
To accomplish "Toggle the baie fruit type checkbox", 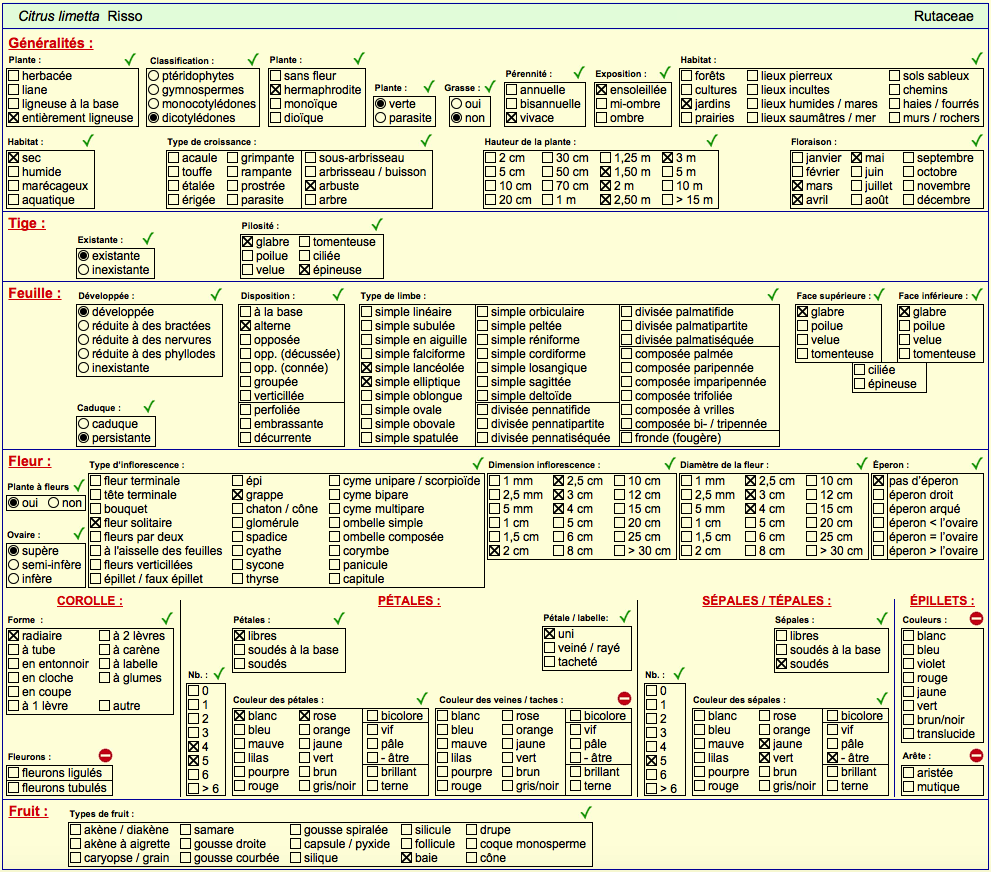I will coord(407,857).
